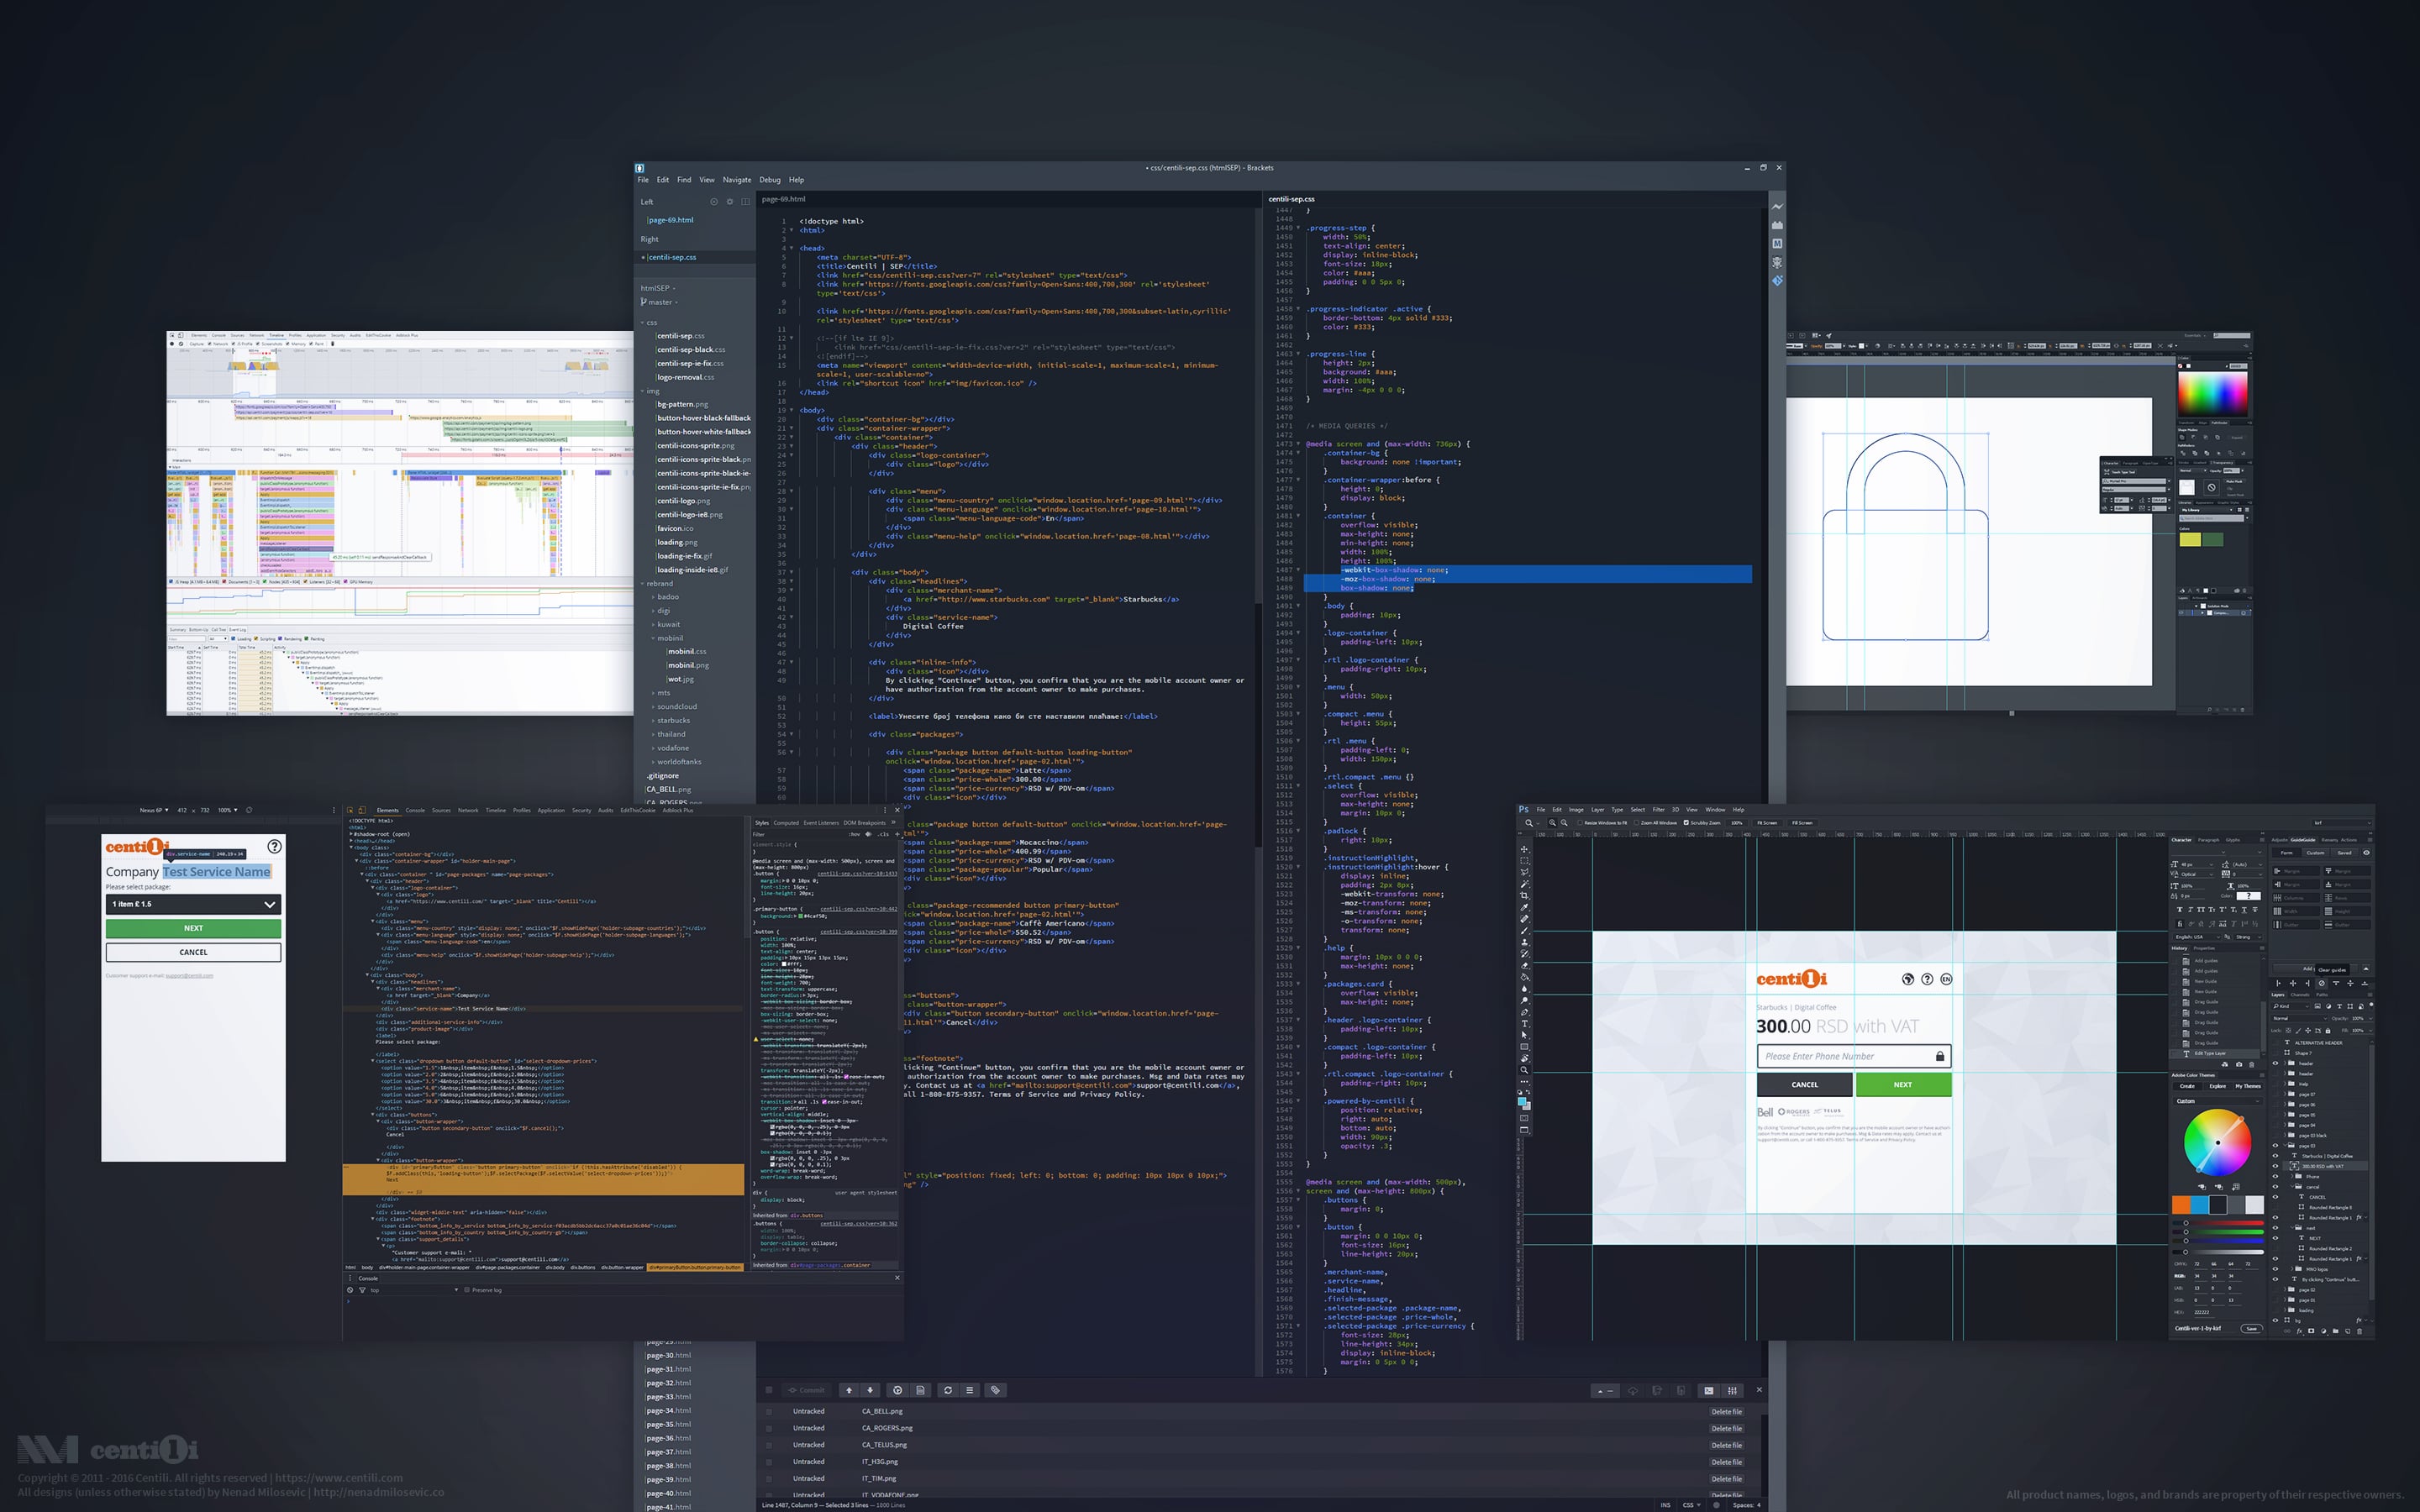Click the Git push up-arrow button
Image resolution: width=2420 pixels, height=1512 pixels.
click(x=849, y=1390)
